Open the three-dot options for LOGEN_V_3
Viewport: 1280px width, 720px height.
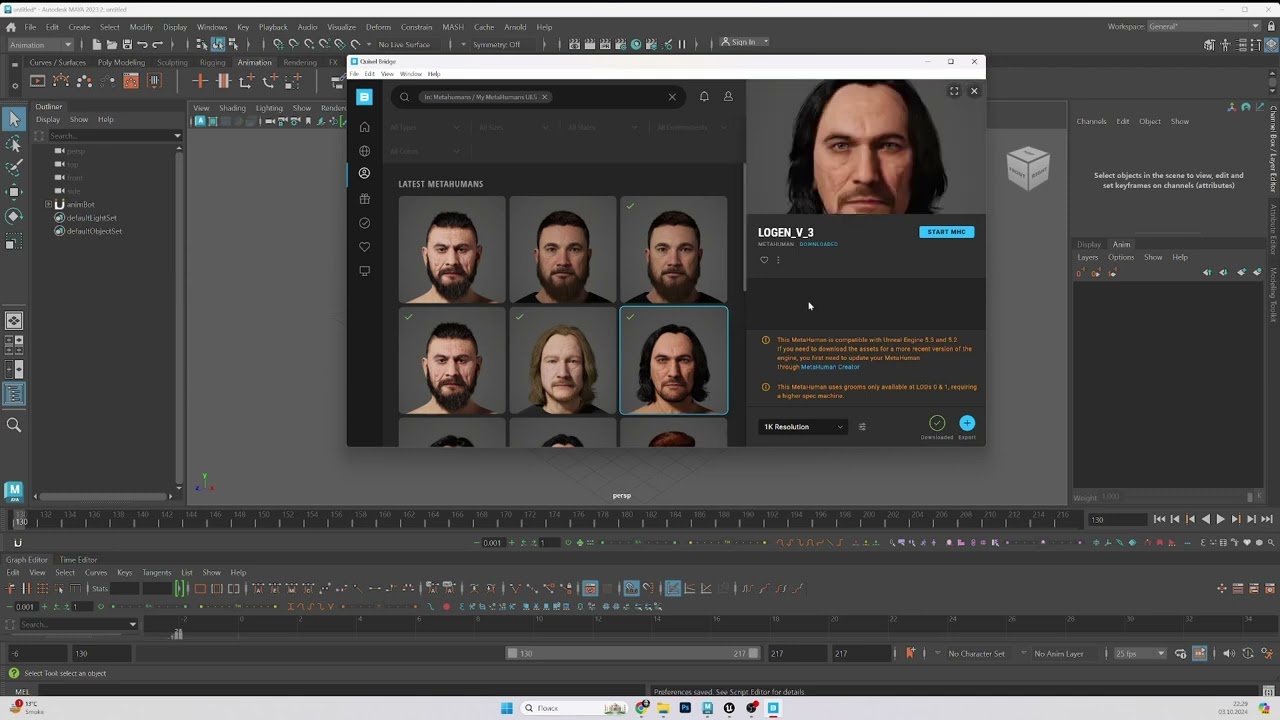click(x=778, y=260)
